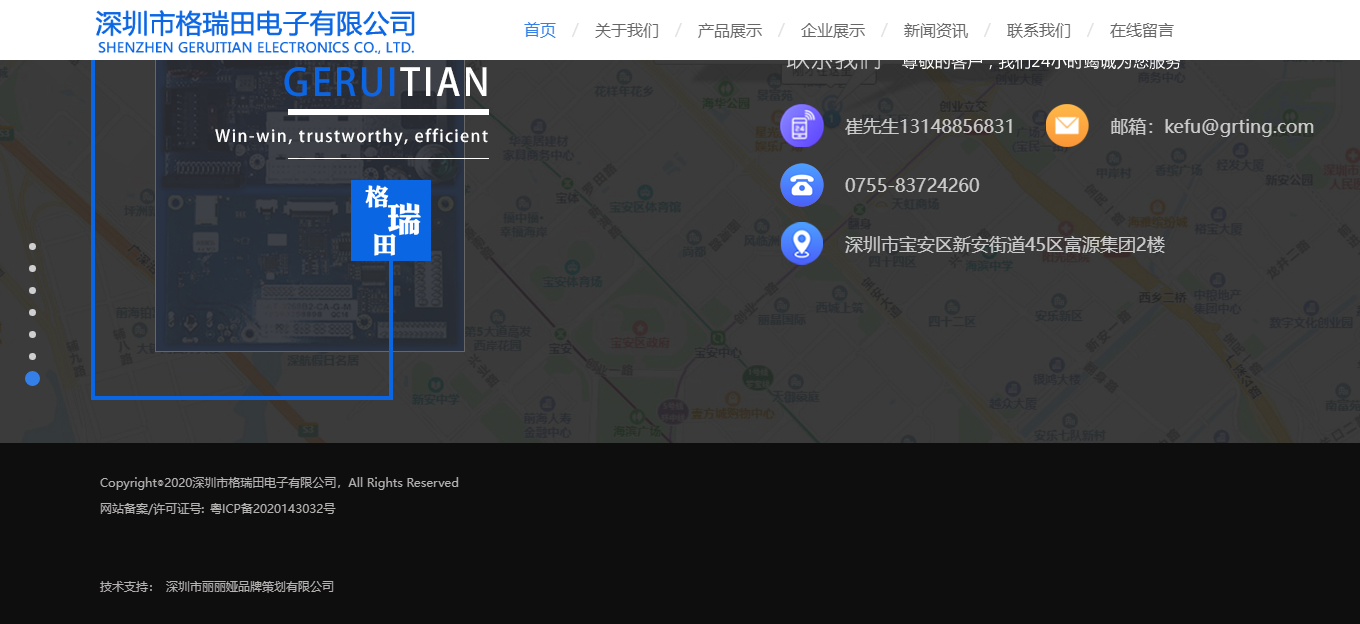1360x624 pixels.
Task: Click the blue 格瑞田 square badge
Action: [x=391, y=220]
